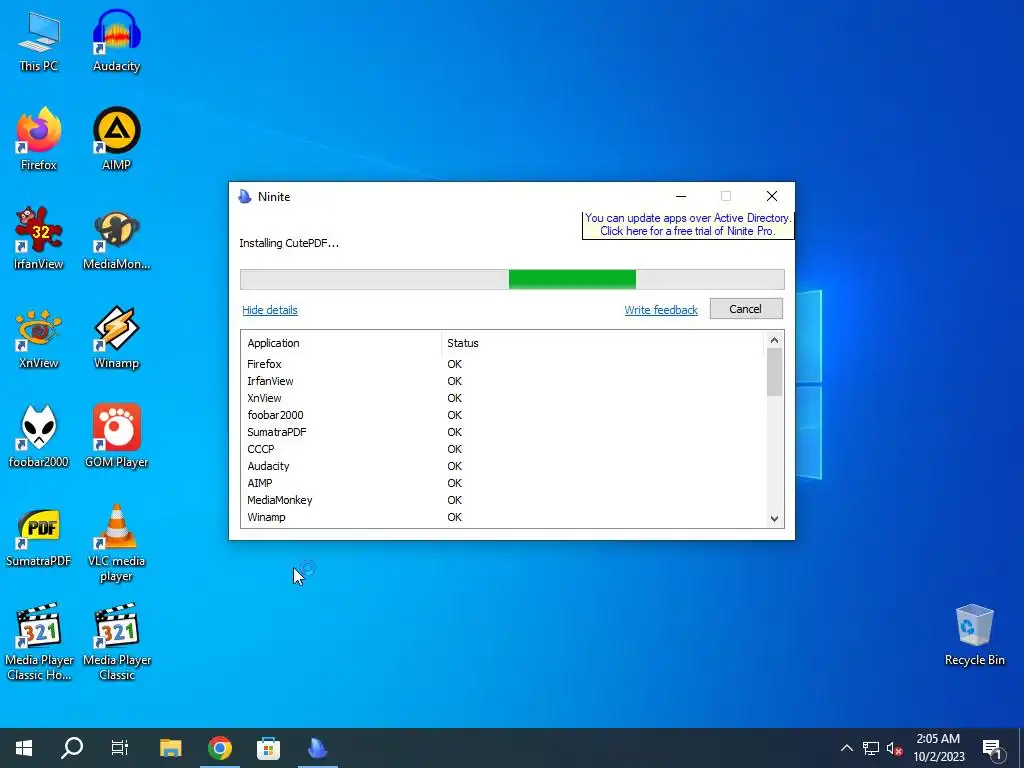1024x768 pixels.
Task: Select the Winamp row in details list
Action: (x=503, y=517)
